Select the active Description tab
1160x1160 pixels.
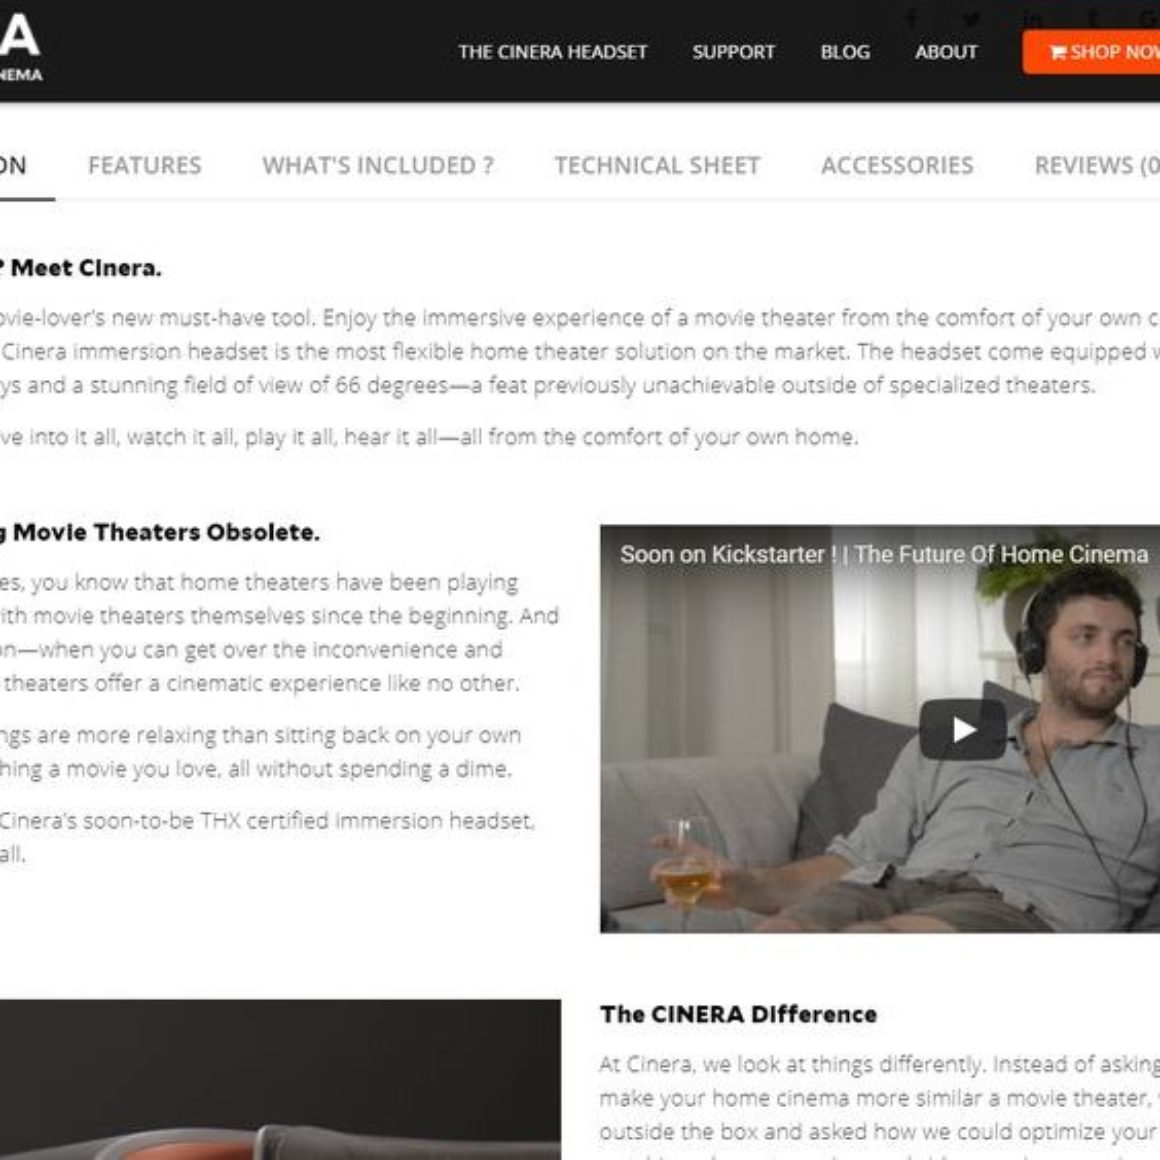[13, 165]
